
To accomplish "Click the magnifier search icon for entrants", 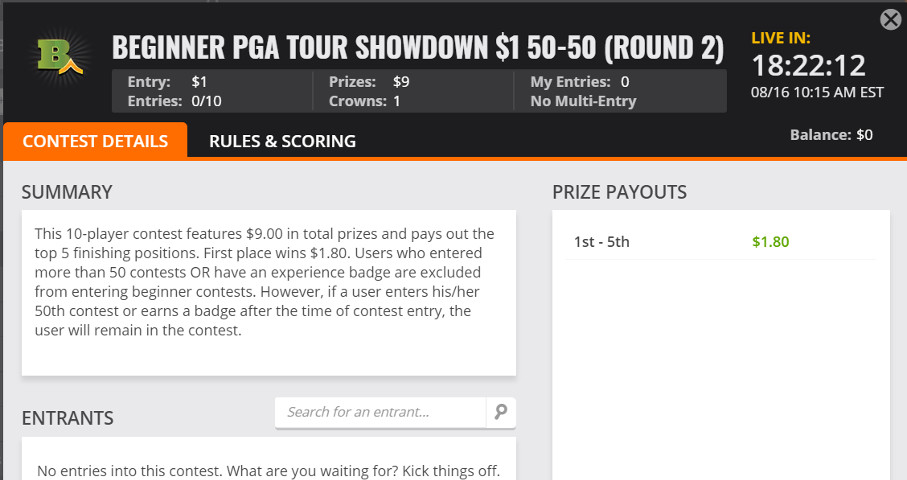I will (x=501, y=412).
